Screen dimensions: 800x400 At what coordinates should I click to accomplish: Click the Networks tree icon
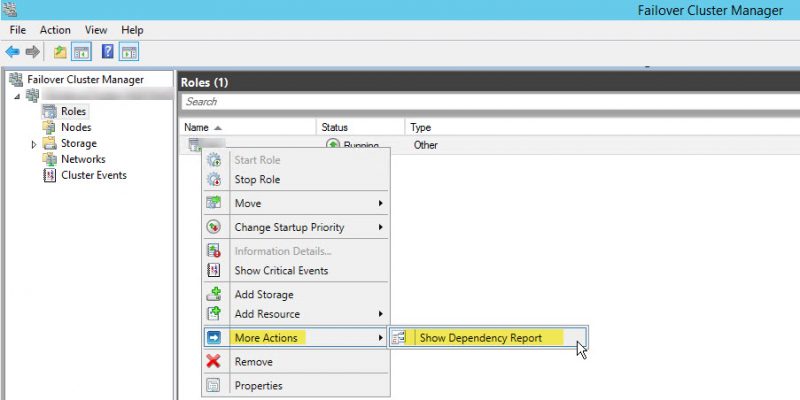click(49, 159)
